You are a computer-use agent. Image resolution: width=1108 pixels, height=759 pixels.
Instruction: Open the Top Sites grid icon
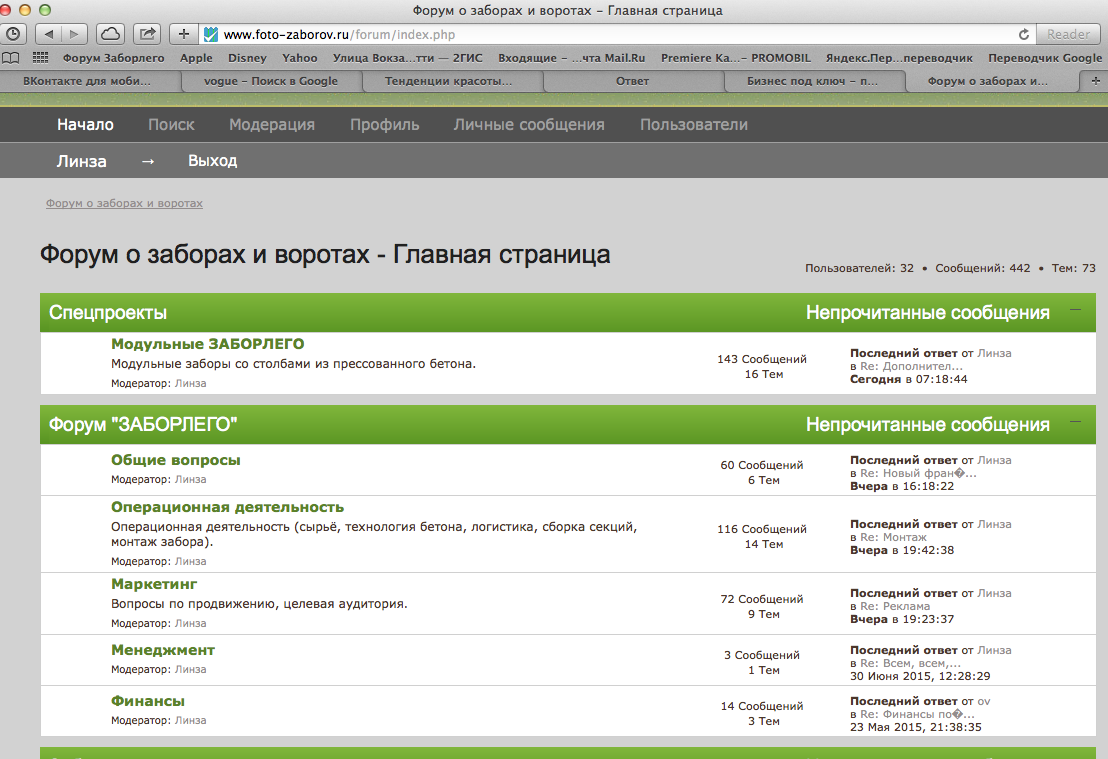(40, 58)
